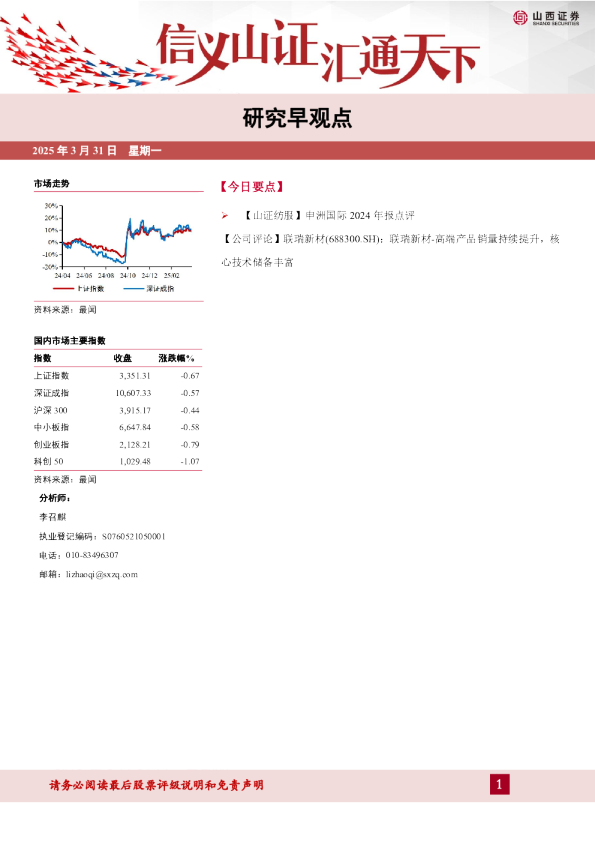The width and height of the screenshot is (595, 842).
Task: Click the blue legend line for 深证成指
Action: coord(134,289)
